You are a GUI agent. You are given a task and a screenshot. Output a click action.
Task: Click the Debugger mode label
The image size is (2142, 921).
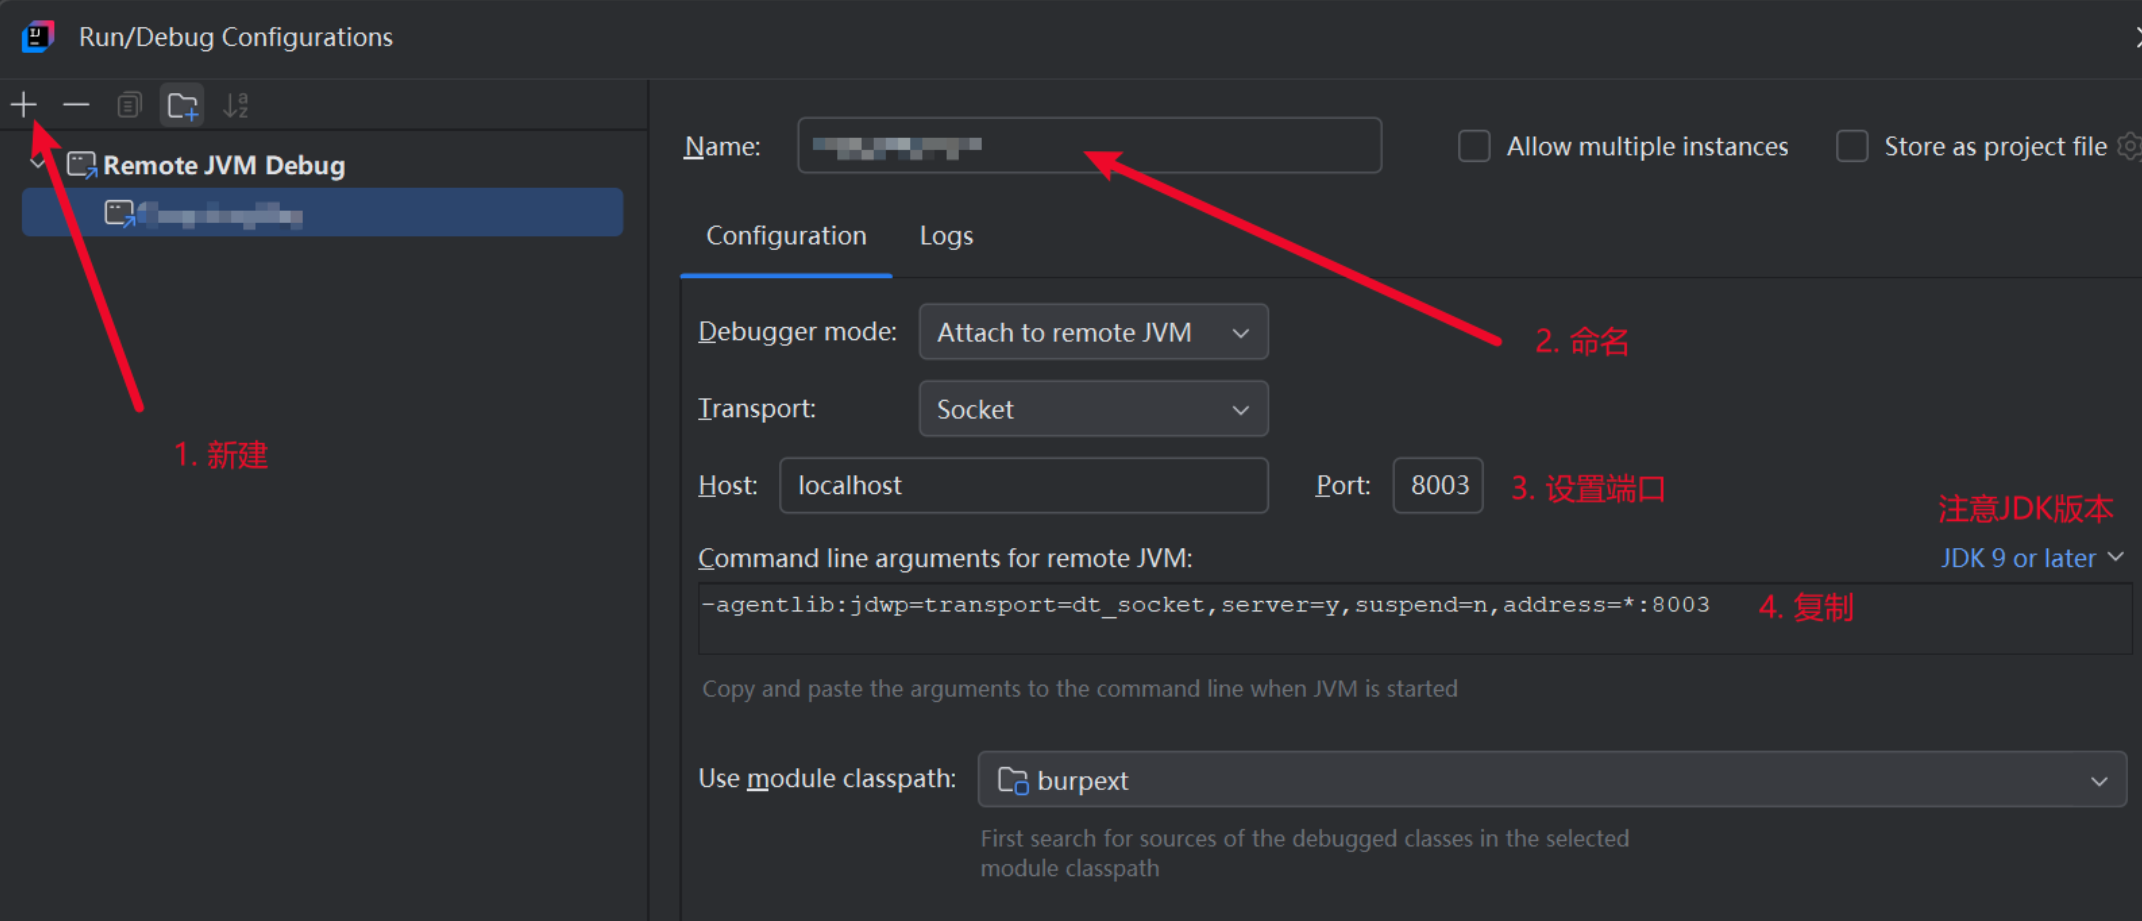point(797,332)
